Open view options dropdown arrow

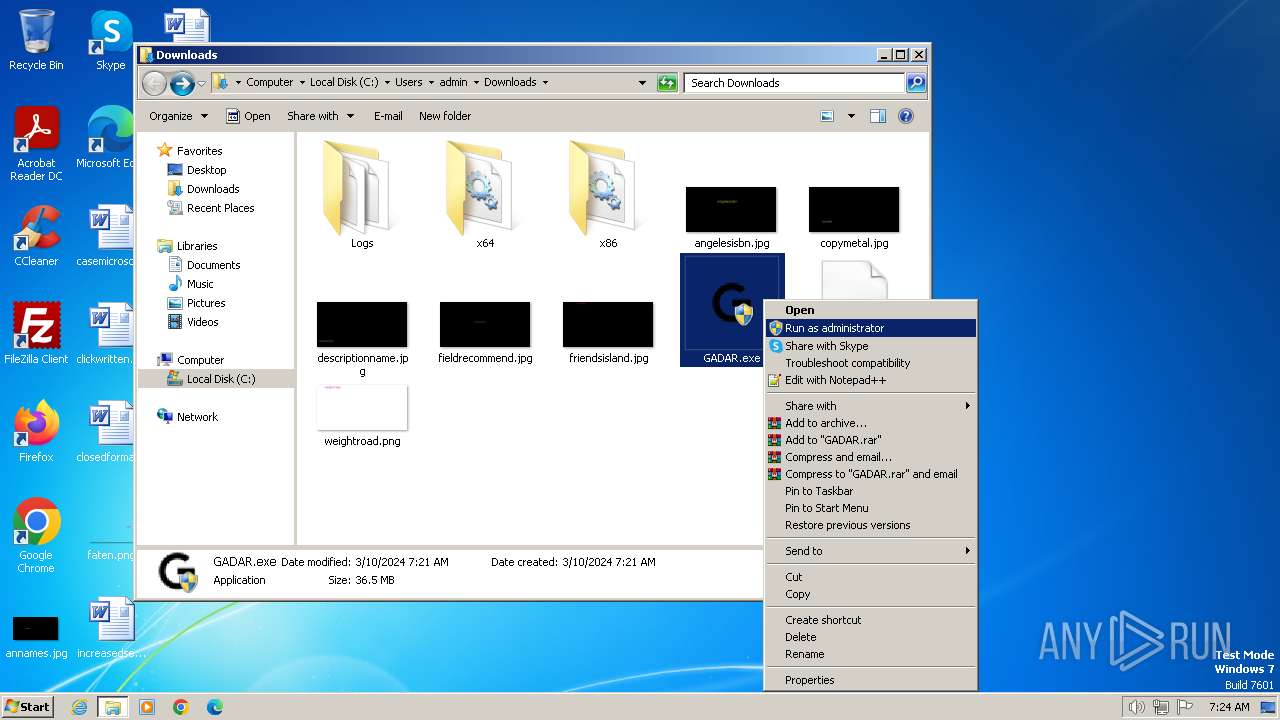tap(851, 116)
